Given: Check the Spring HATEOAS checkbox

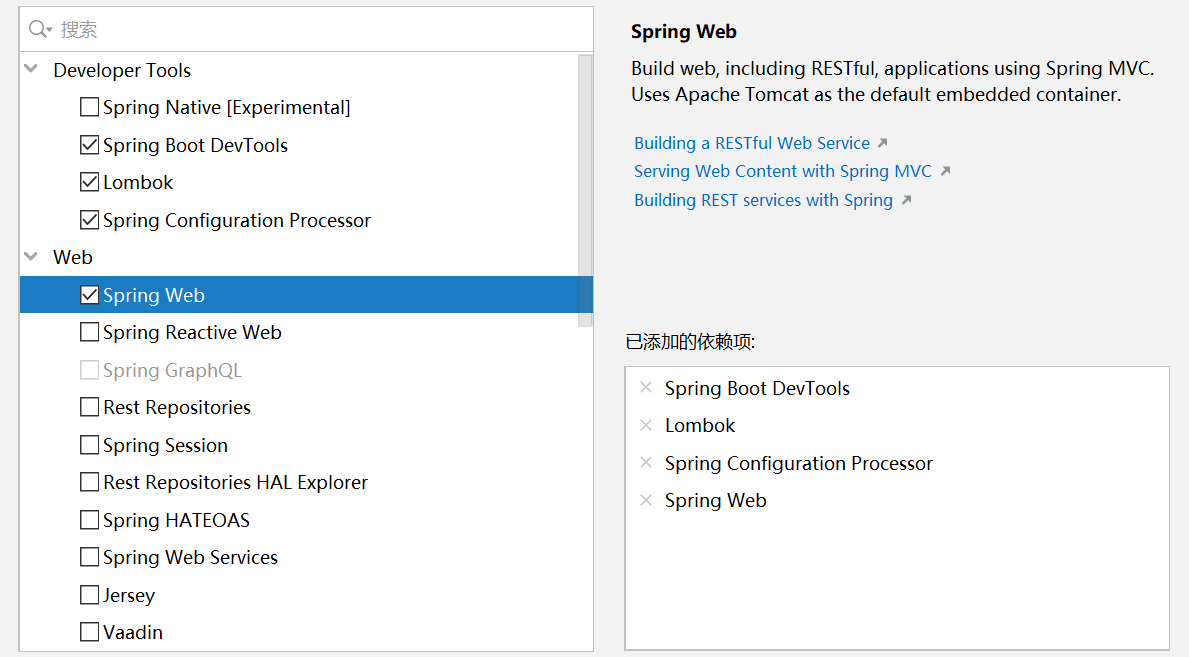Looking at the screenshot, I should (89, 520).
